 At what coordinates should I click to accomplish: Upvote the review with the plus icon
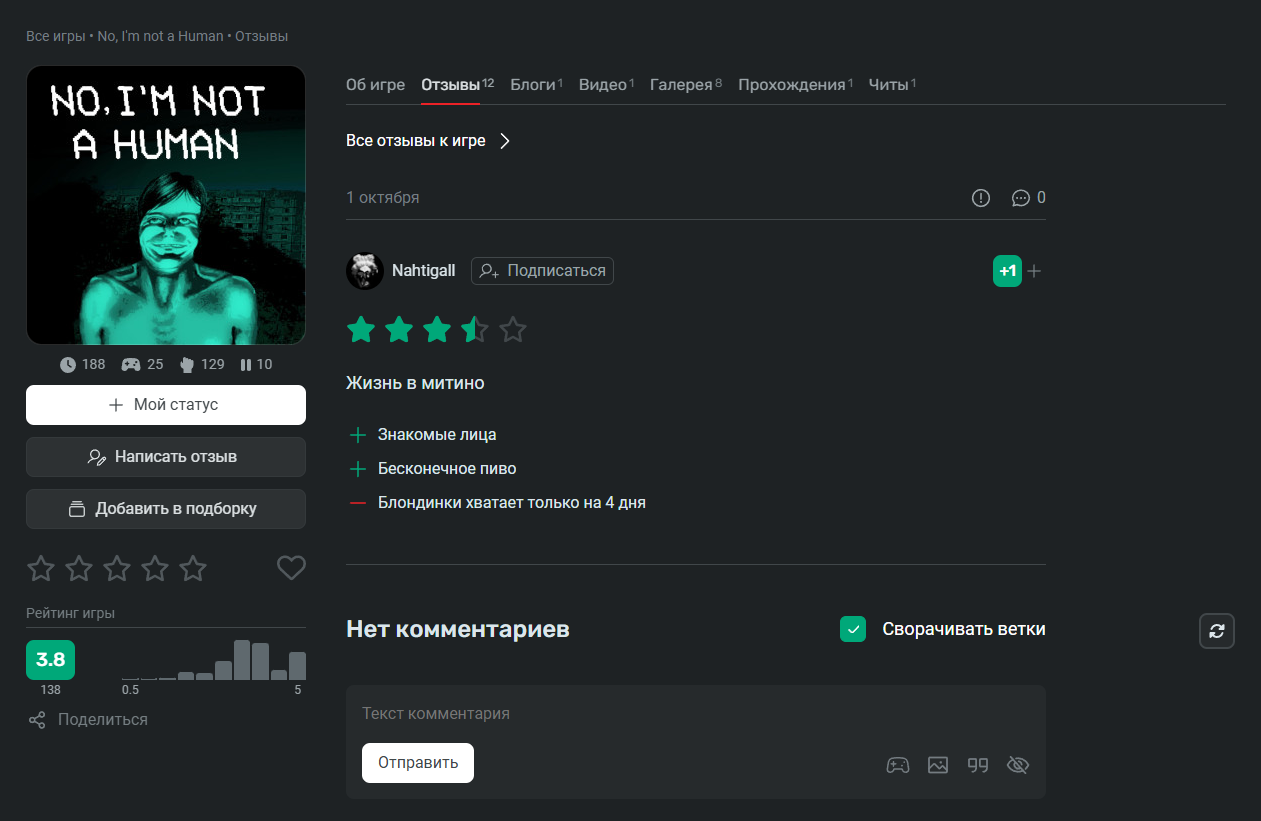[x=1034, y=271]
